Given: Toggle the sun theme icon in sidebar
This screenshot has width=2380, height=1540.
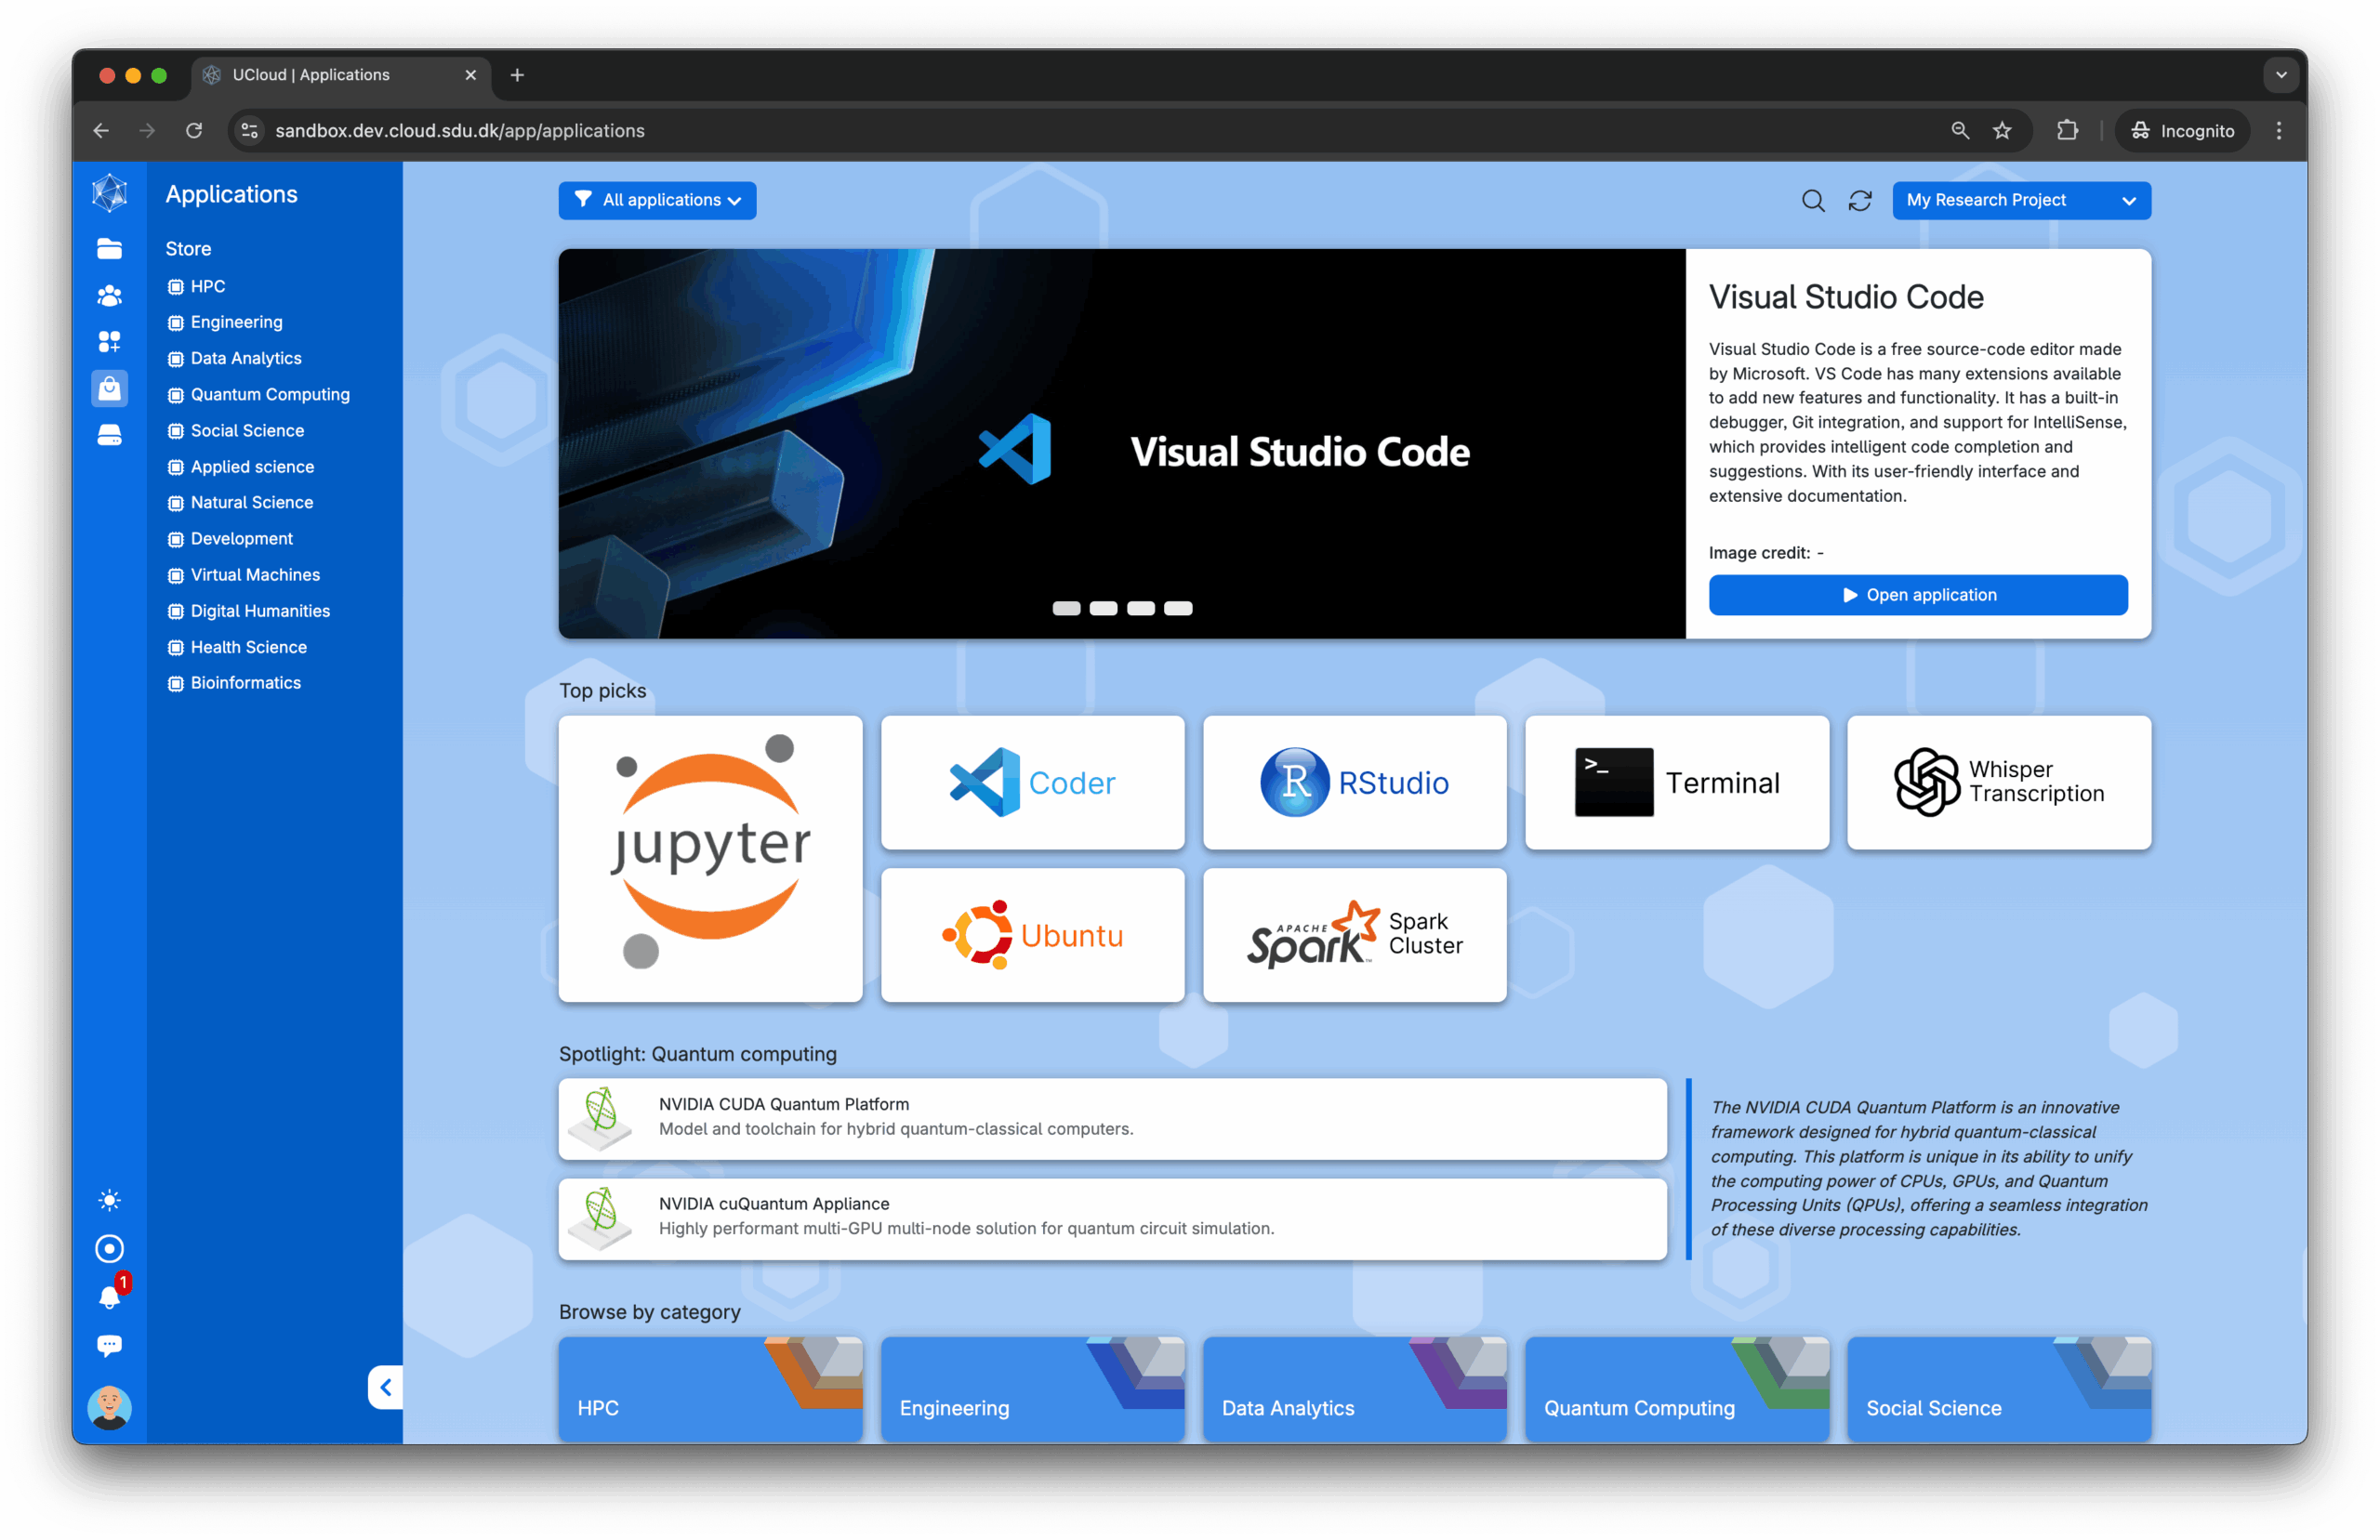Looking at the screenshot, I should point(109,1200).
